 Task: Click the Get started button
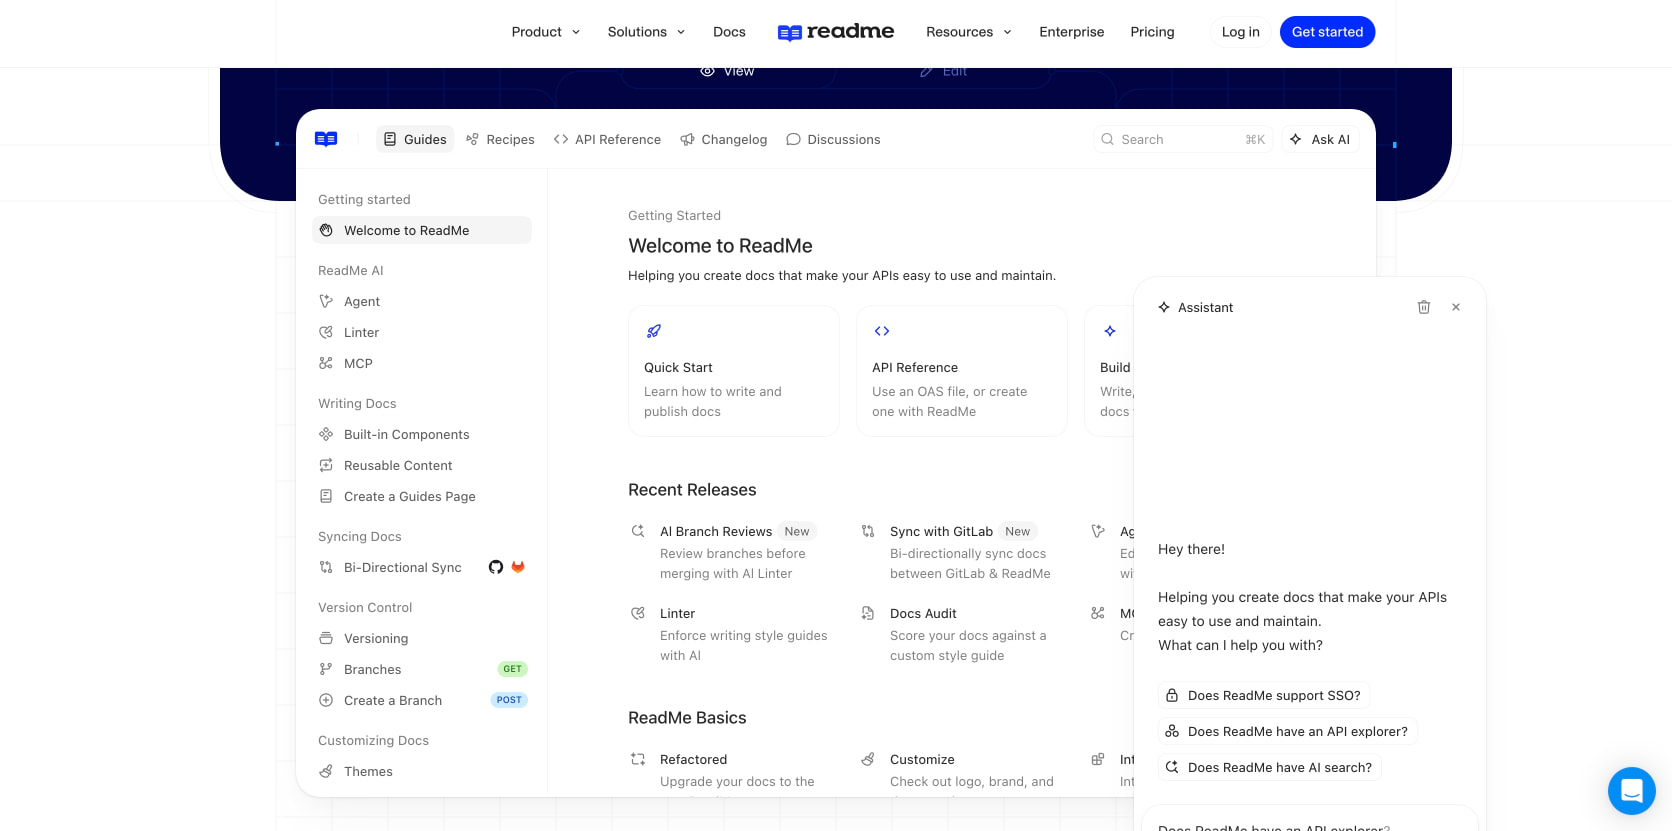1328,32
